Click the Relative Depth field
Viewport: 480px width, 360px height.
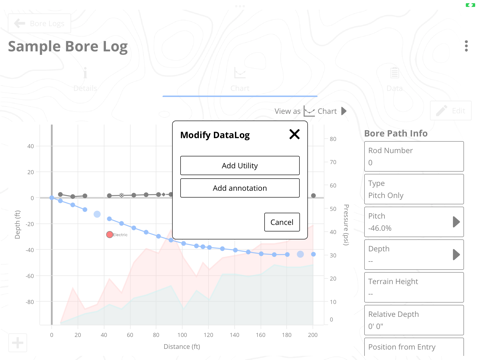(414, 320)
